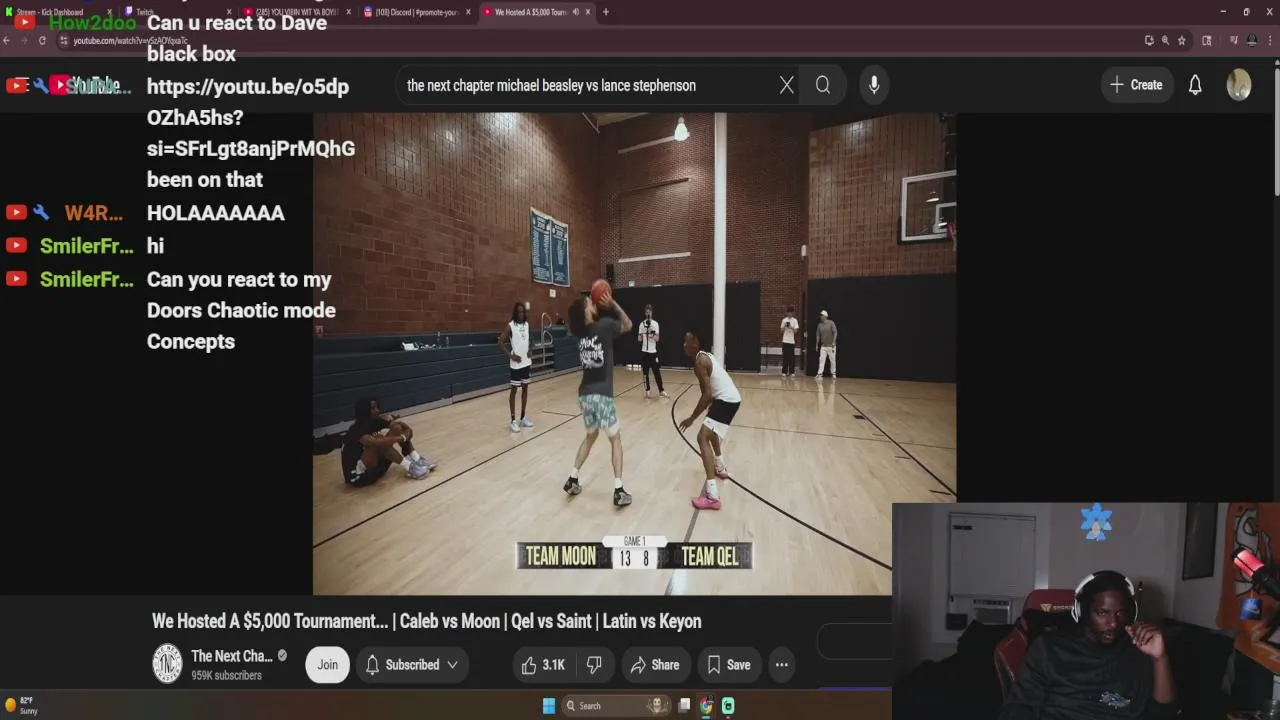Open the Task View icon in the taskbar
Viewport: 1280px width, 720px height.
[x=684, y=706]
